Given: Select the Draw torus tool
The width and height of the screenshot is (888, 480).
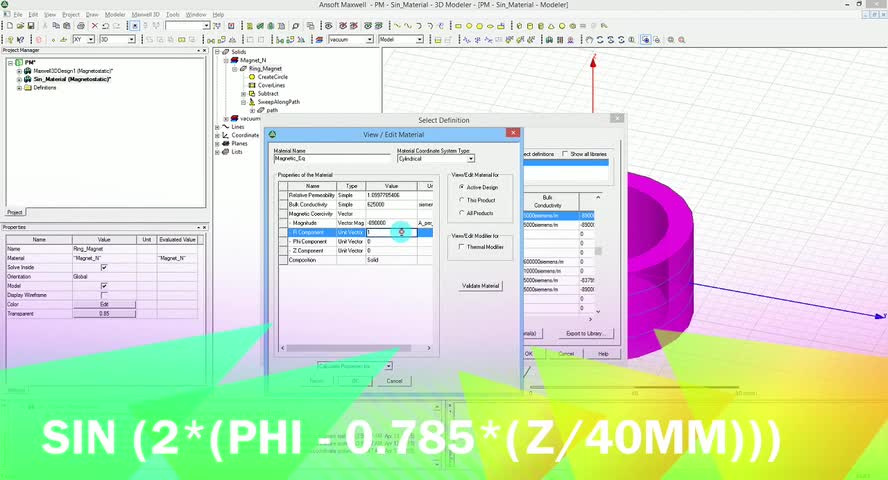Looking at the screenshot, I should (573, 26).
